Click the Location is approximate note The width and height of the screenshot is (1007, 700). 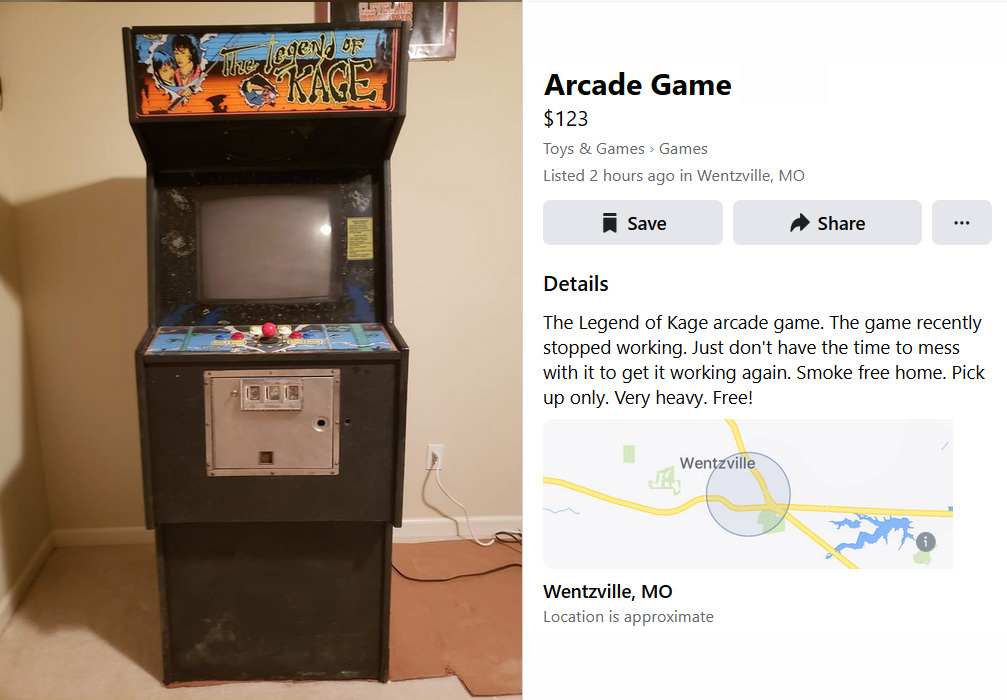click(628, 617)
